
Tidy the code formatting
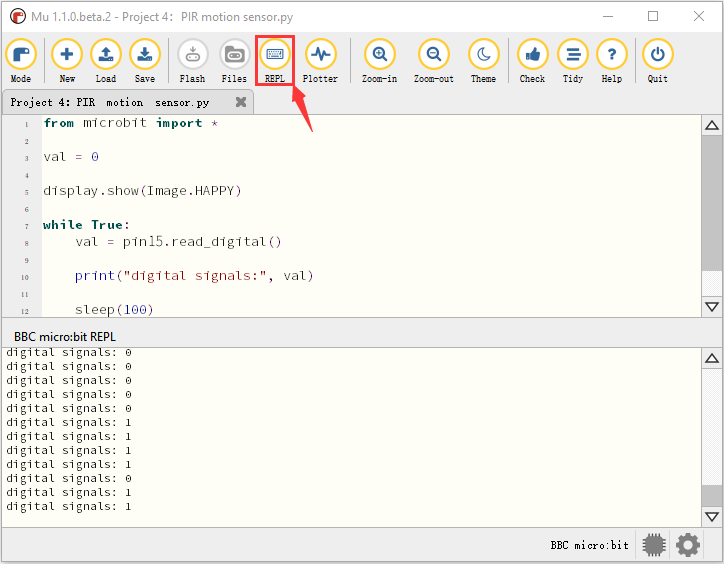pyautogui.click(x=573, y=61)
